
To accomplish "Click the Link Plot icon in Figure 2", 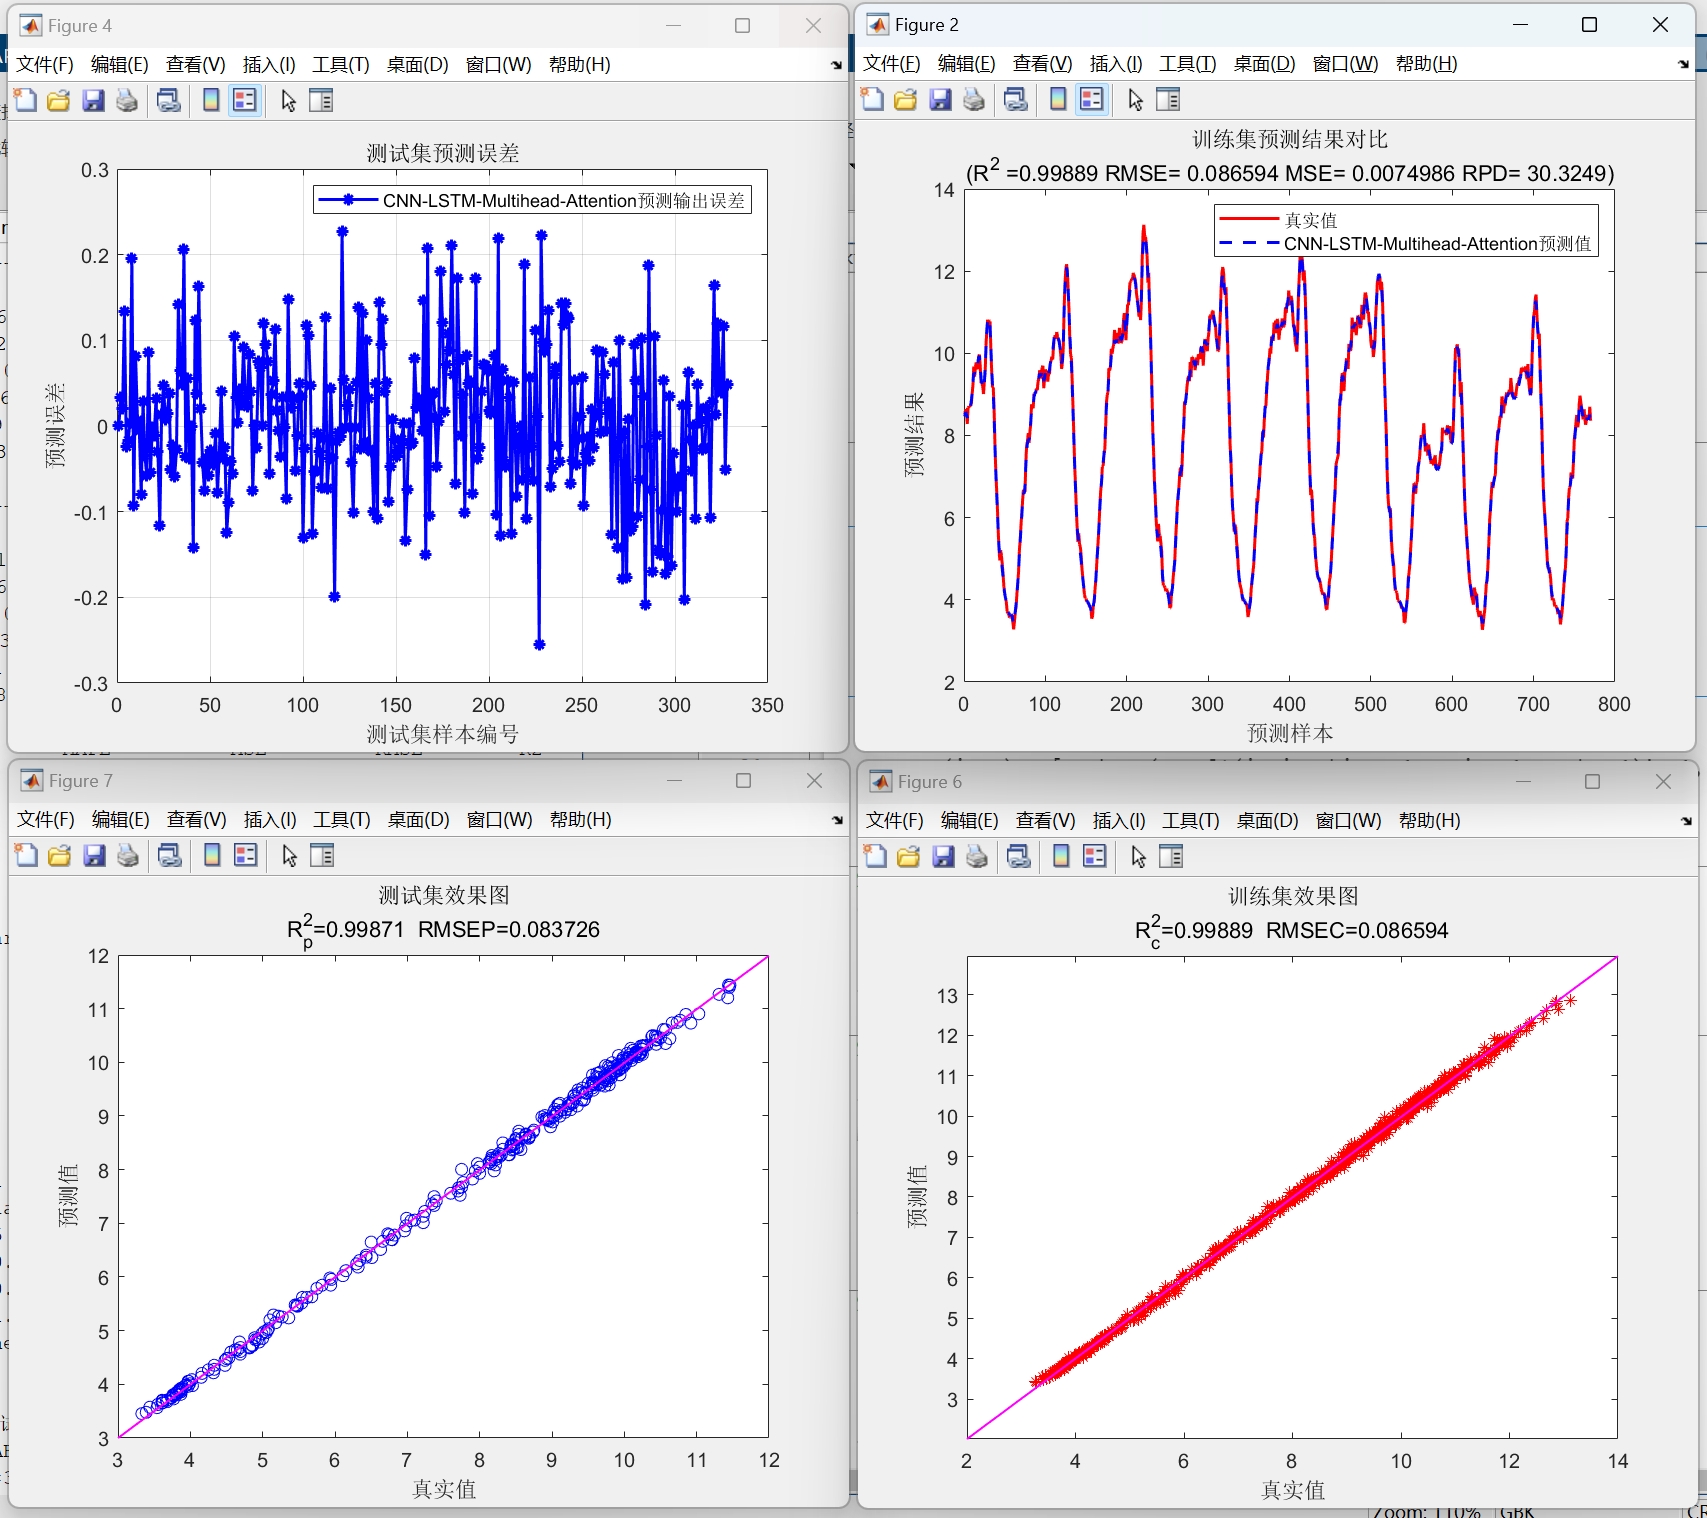I will [x=1015, y=99].
